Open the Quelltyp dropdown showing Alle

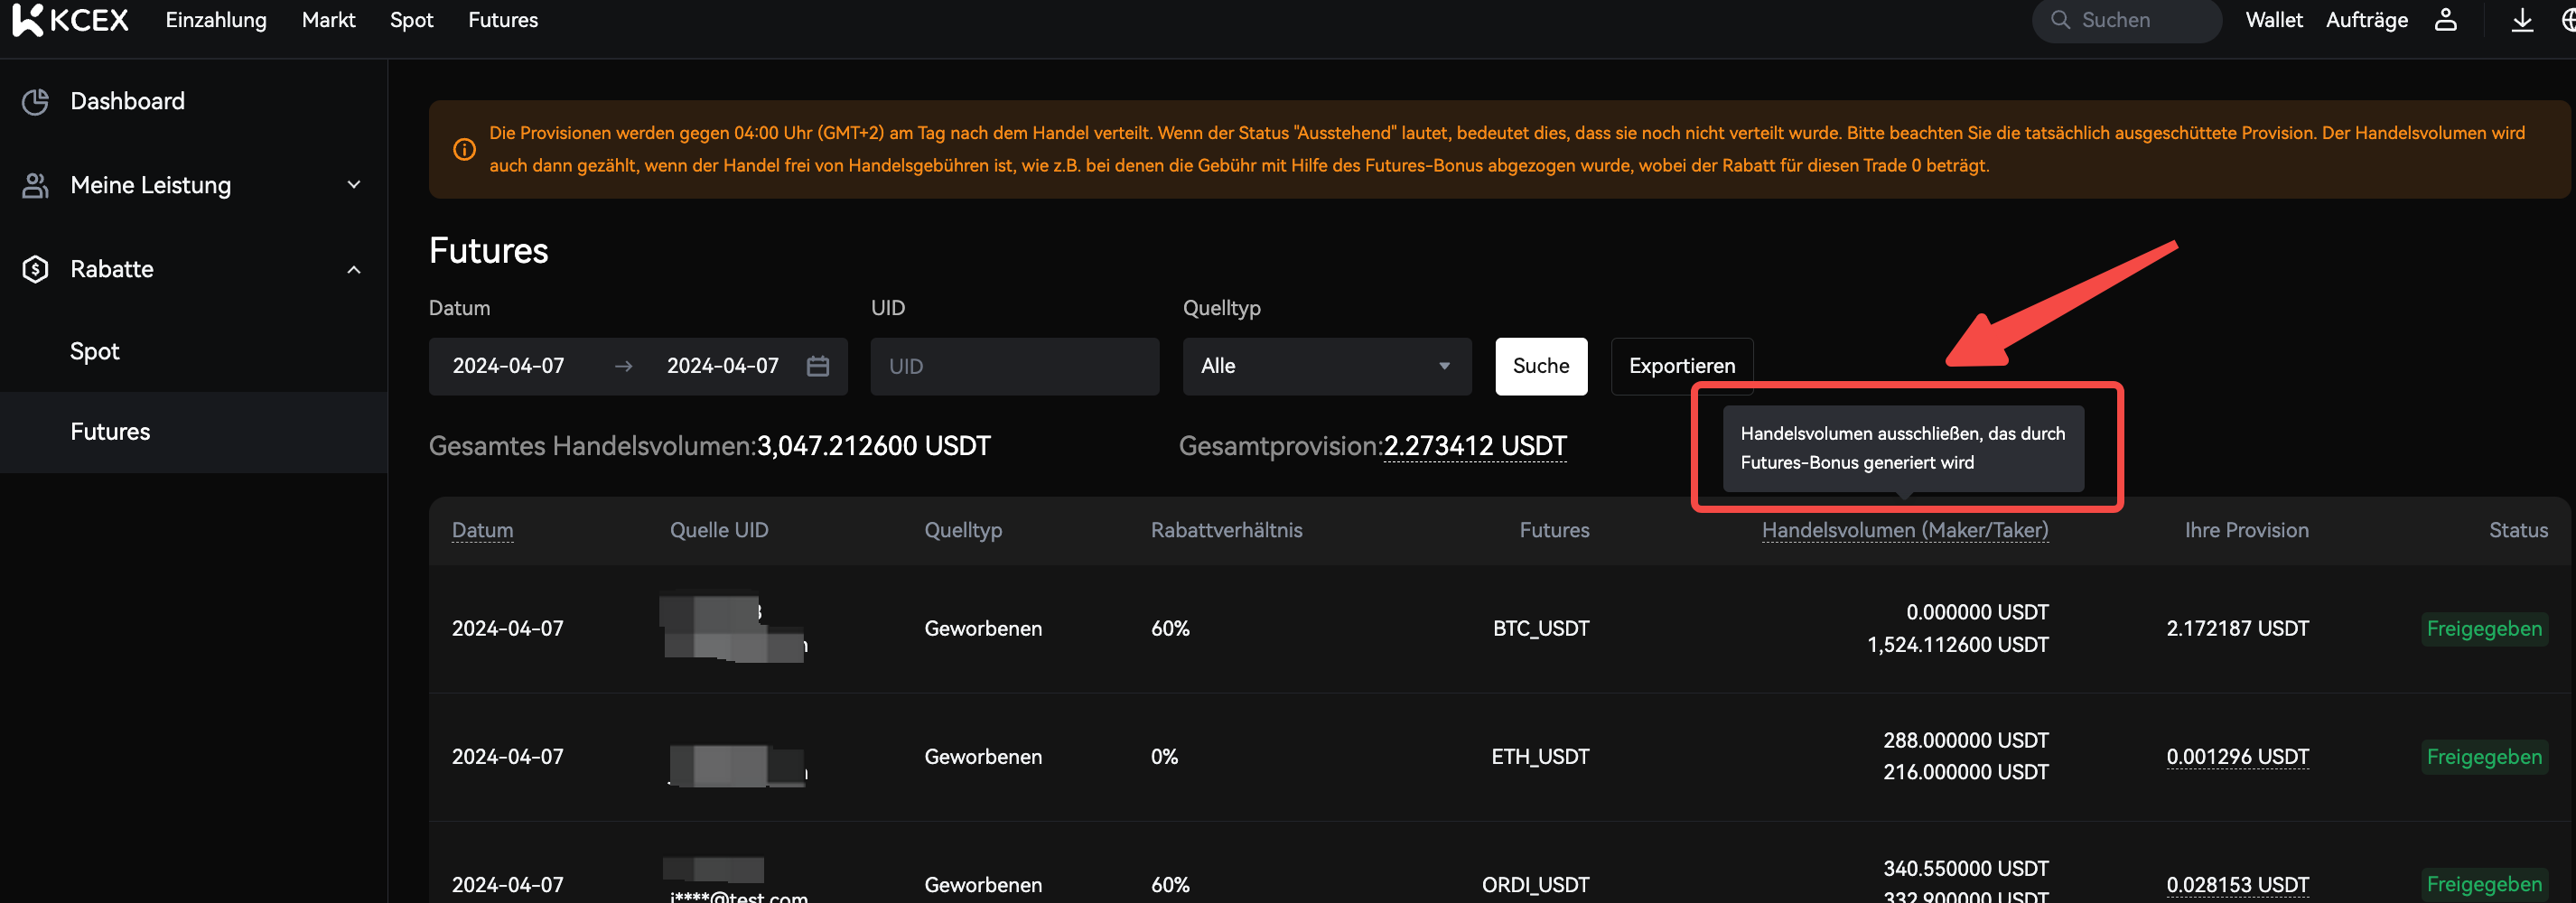pyautogui.click(x=1326, y=367)
